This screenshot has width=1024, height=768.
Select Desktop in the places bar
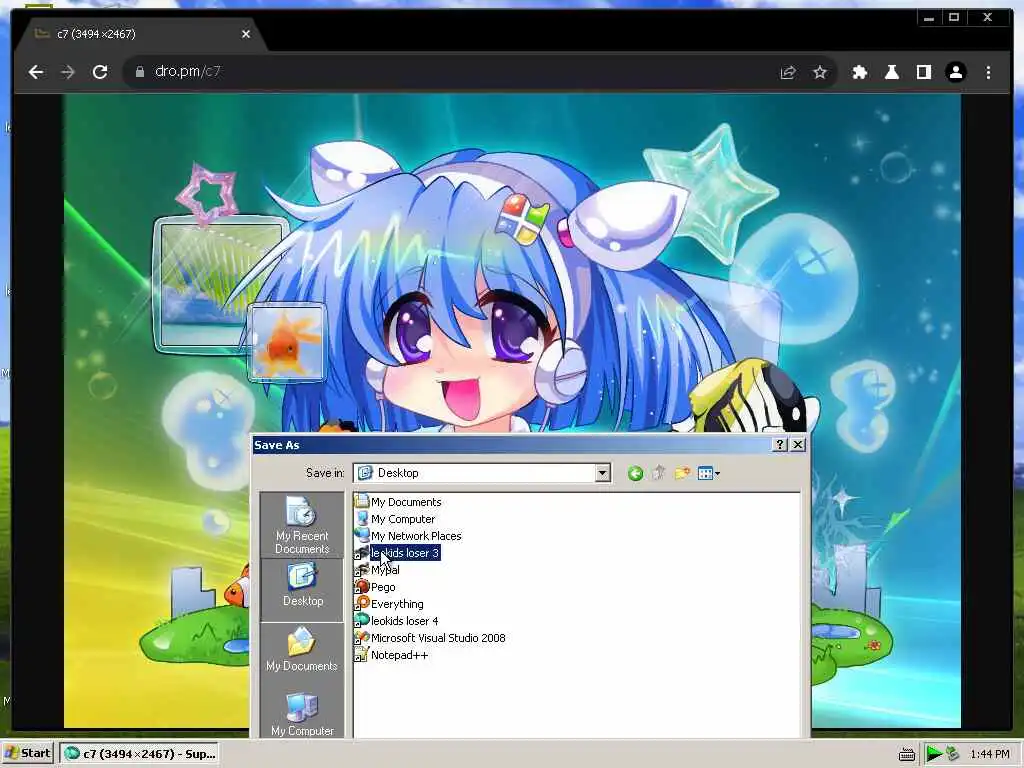pyautogui.click(x=302, y=588)
